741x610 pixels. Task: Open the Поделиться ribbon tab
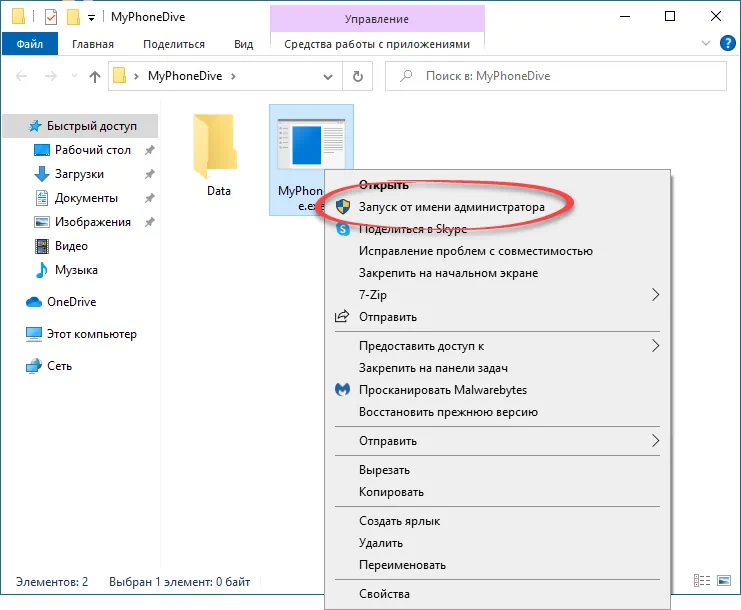174,44
